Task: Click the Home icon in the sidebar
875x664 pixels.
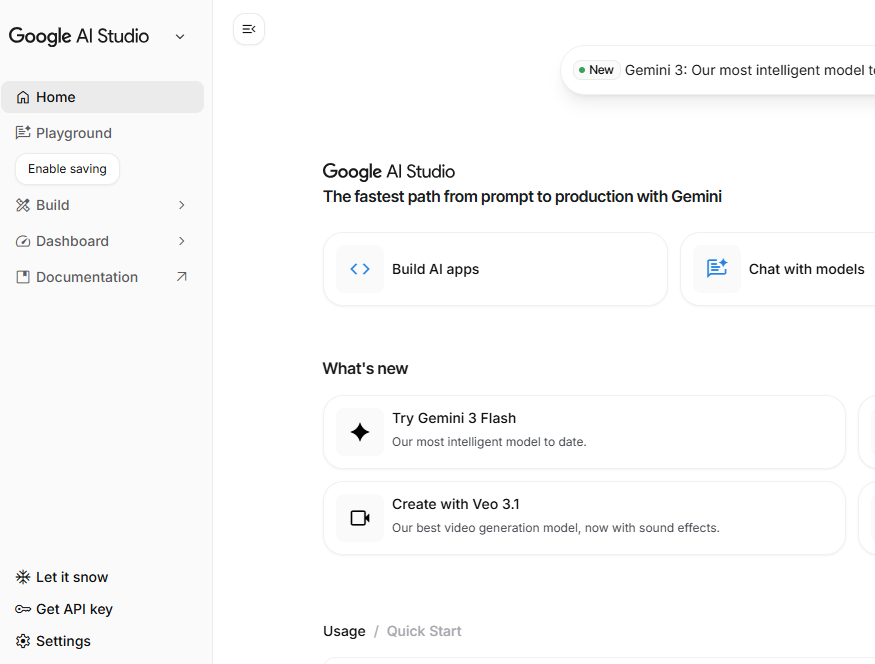Action: [x=23, y=97]
